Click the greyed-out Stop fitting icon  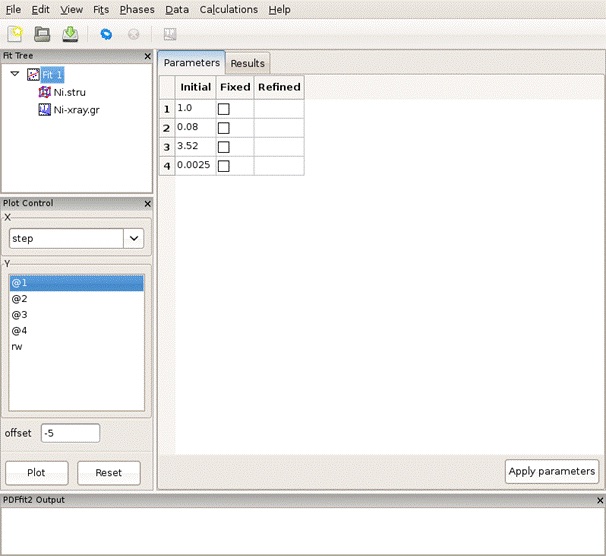point(133,34)
